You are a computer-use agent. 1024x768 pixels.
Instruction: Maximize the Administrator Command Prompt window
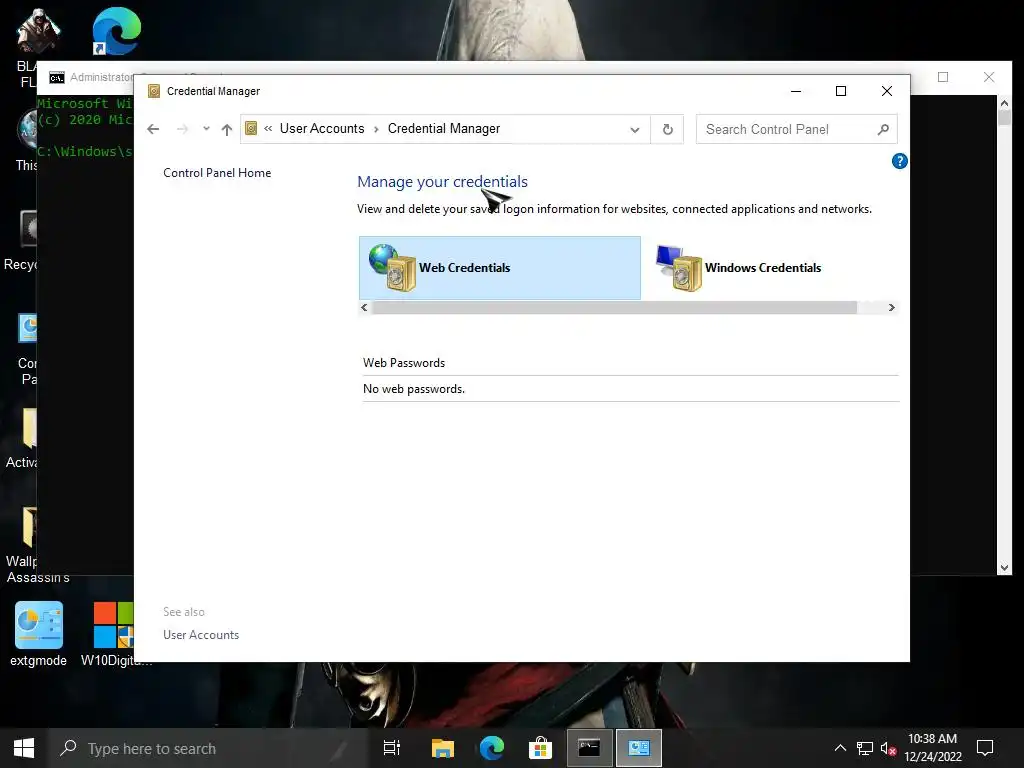point(943,77)
